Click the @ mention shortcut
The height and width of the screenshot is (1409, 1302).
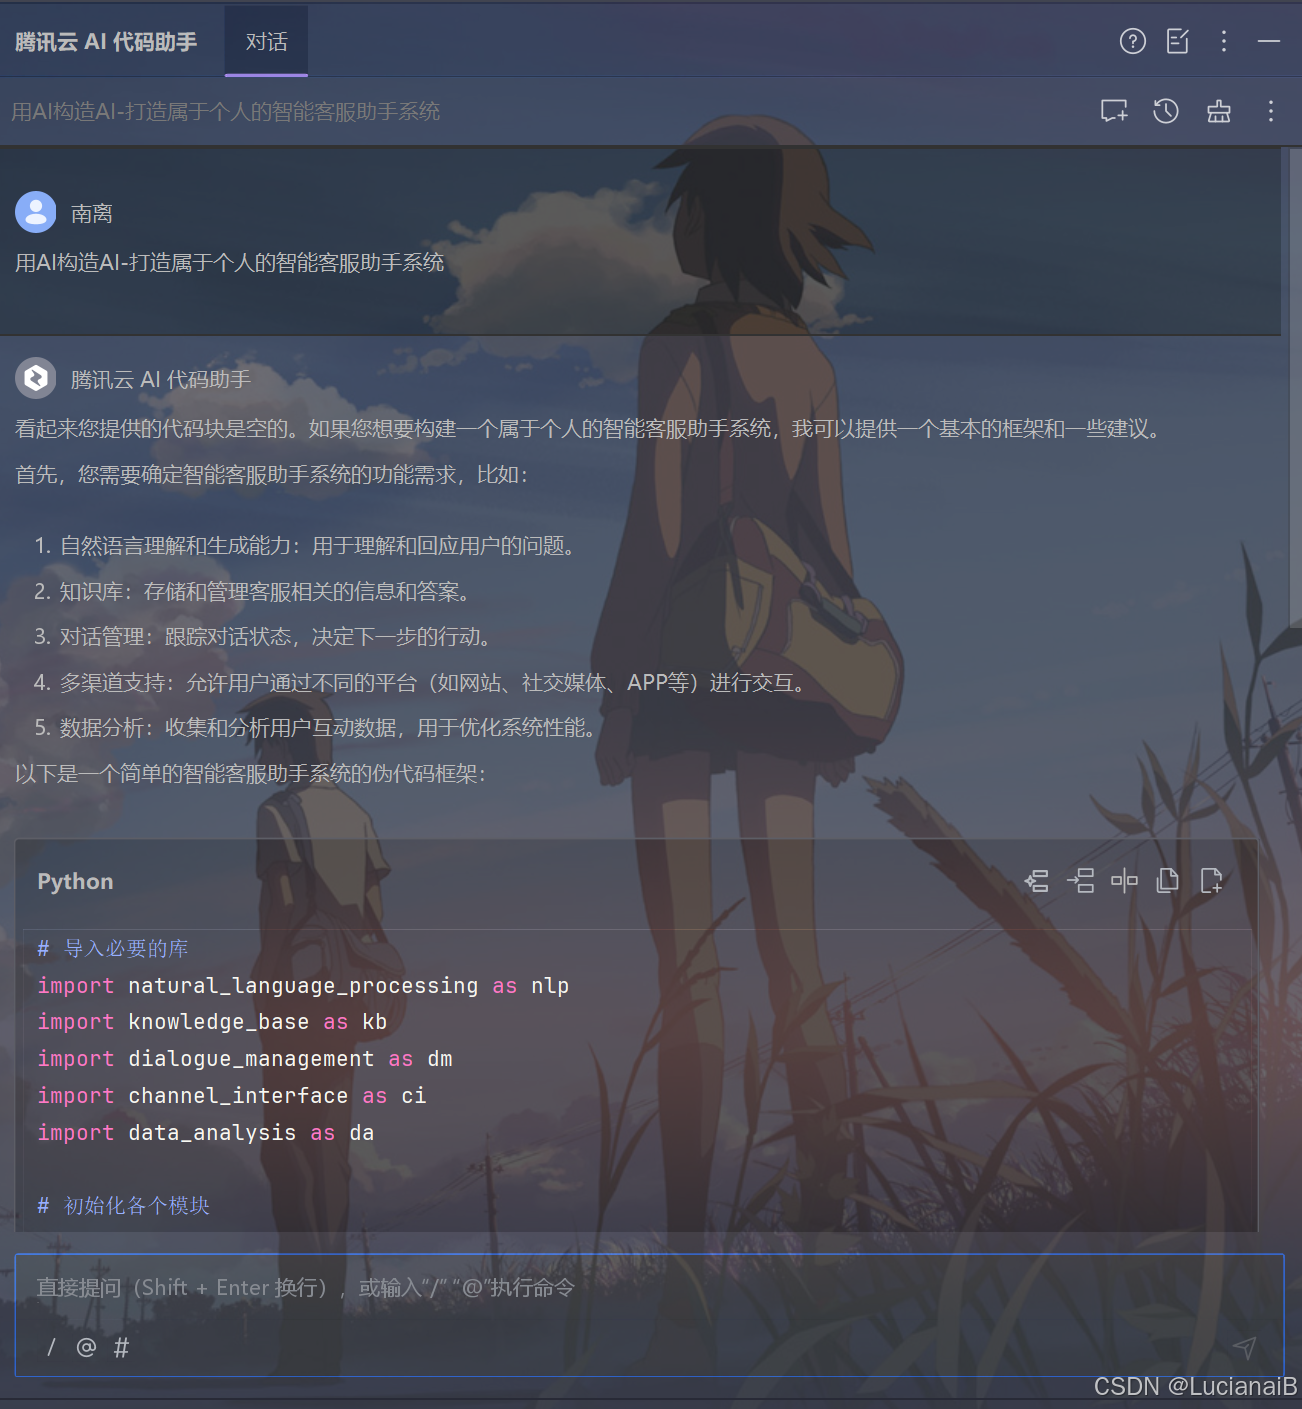86,1348
